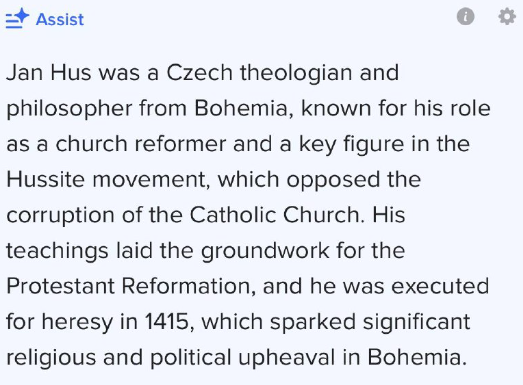Click the year 1415 in the summary
This screenshot has height=385, width=523.
pos(167,322)
